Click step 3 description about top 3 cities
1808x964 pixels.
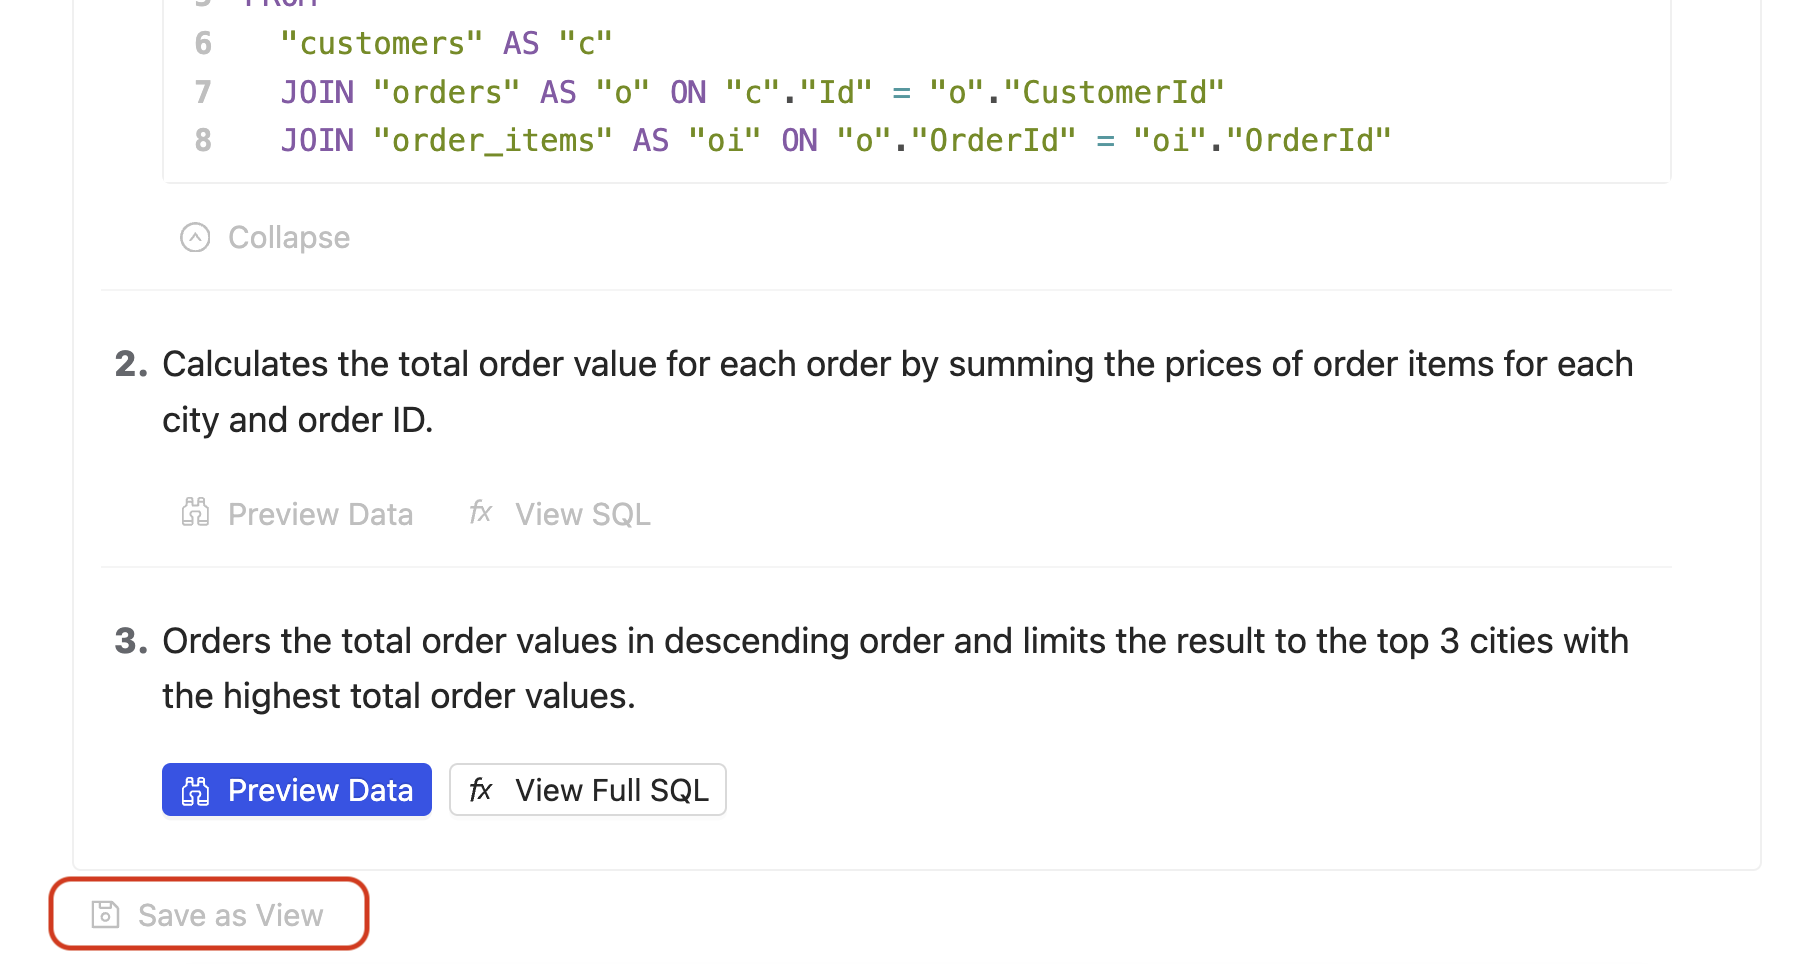896,668
